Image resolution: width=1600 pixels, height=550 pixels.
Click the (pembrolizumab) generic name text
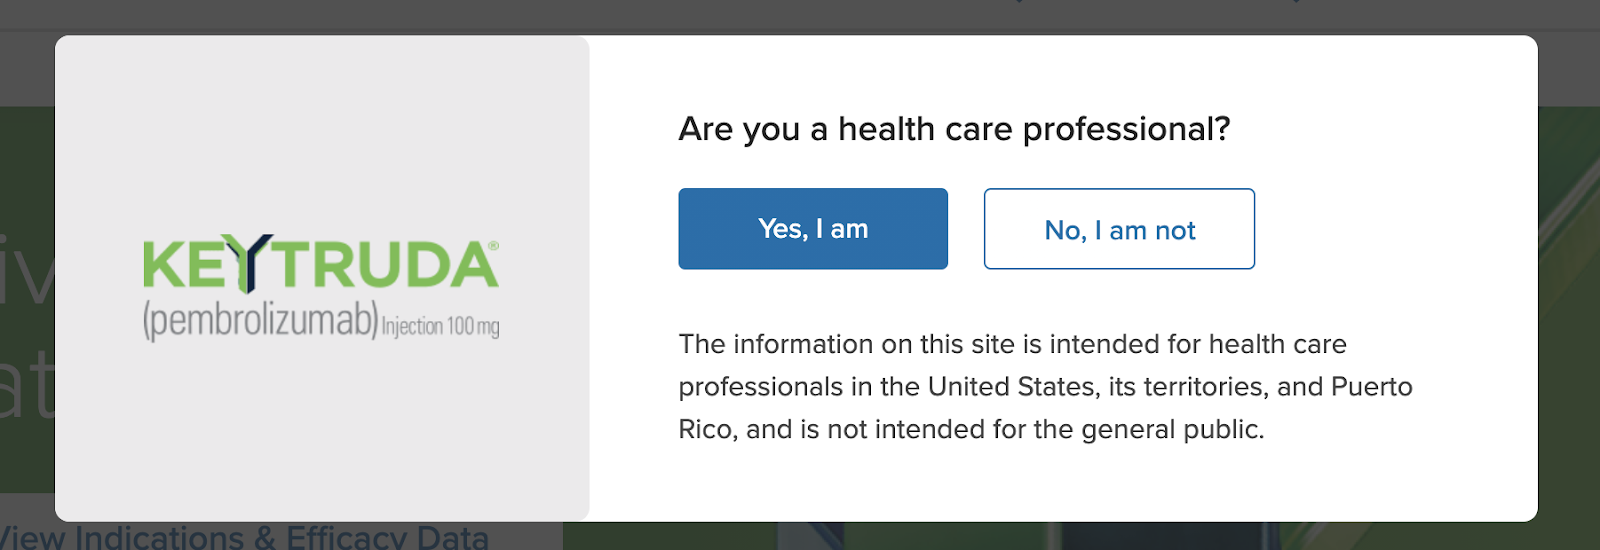260,321
